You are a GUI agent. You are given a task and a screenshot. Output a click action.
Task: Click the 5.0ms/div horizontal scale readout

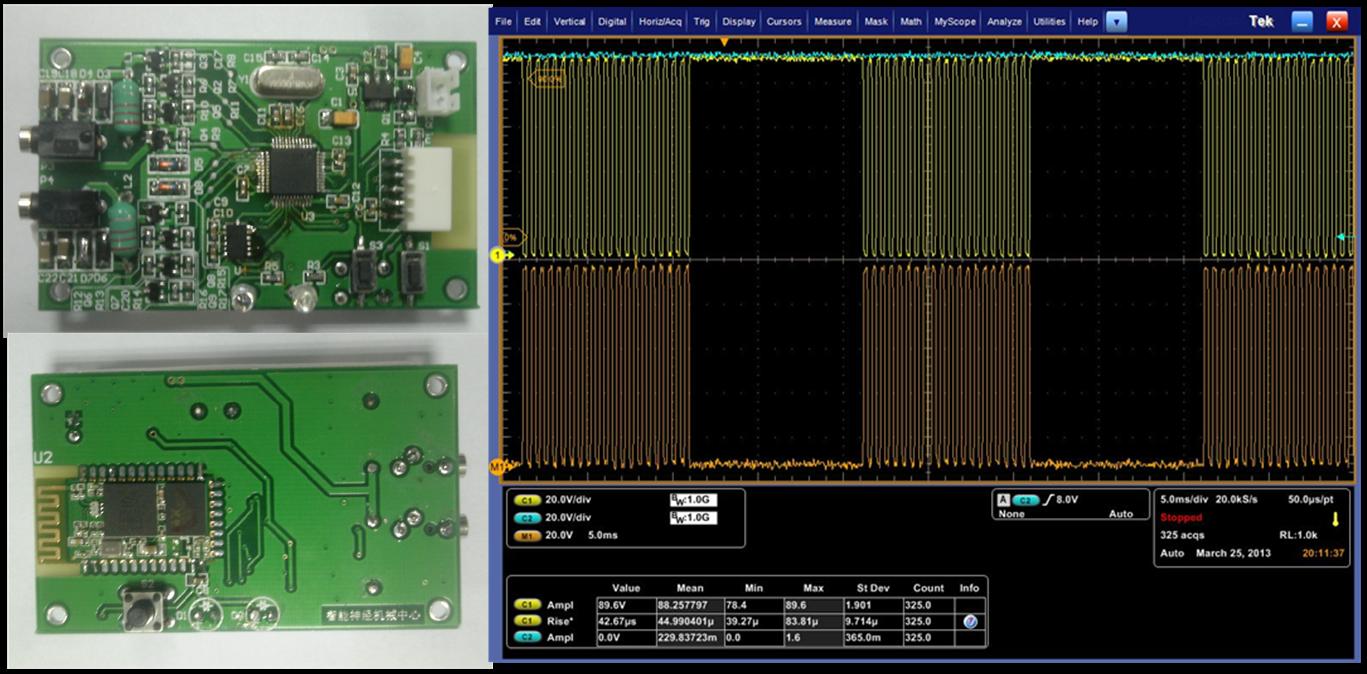point(1186,498)
